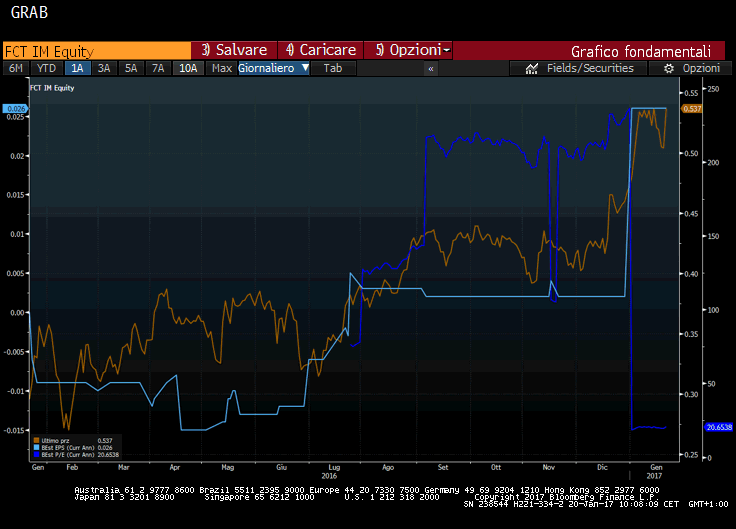Click the BEst EPS legend color swatch
This screenshot has height=529, width=736.
tap(37, 447)
